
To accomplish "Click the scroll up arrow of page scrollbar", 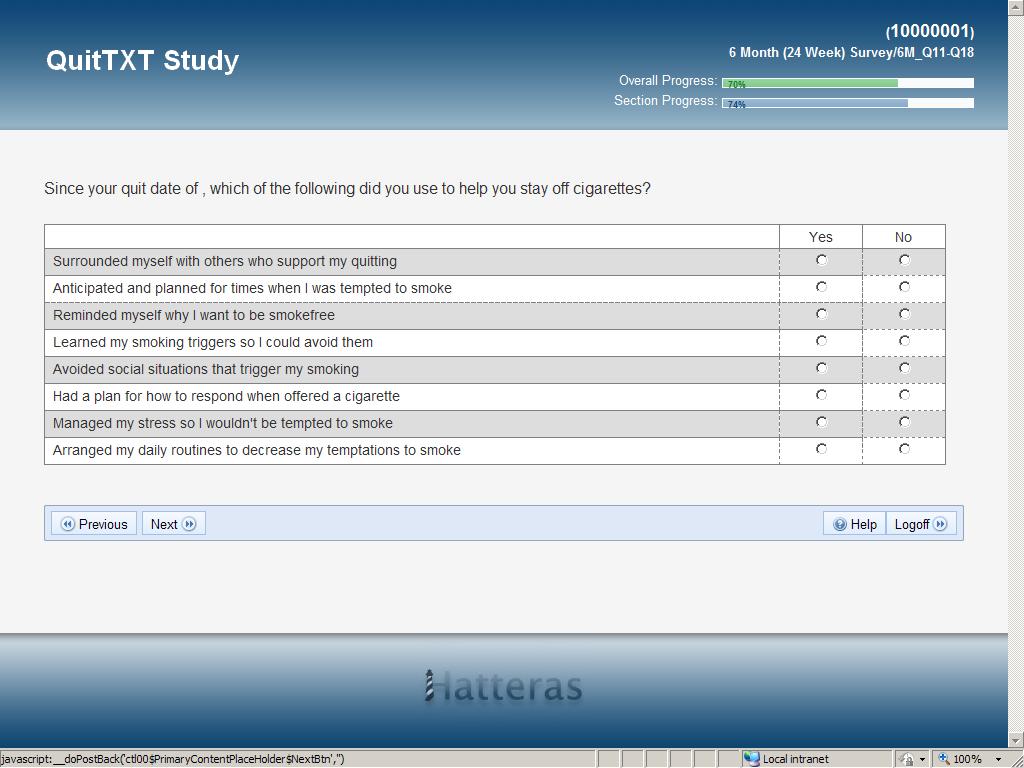I will tap(1016, 7).
